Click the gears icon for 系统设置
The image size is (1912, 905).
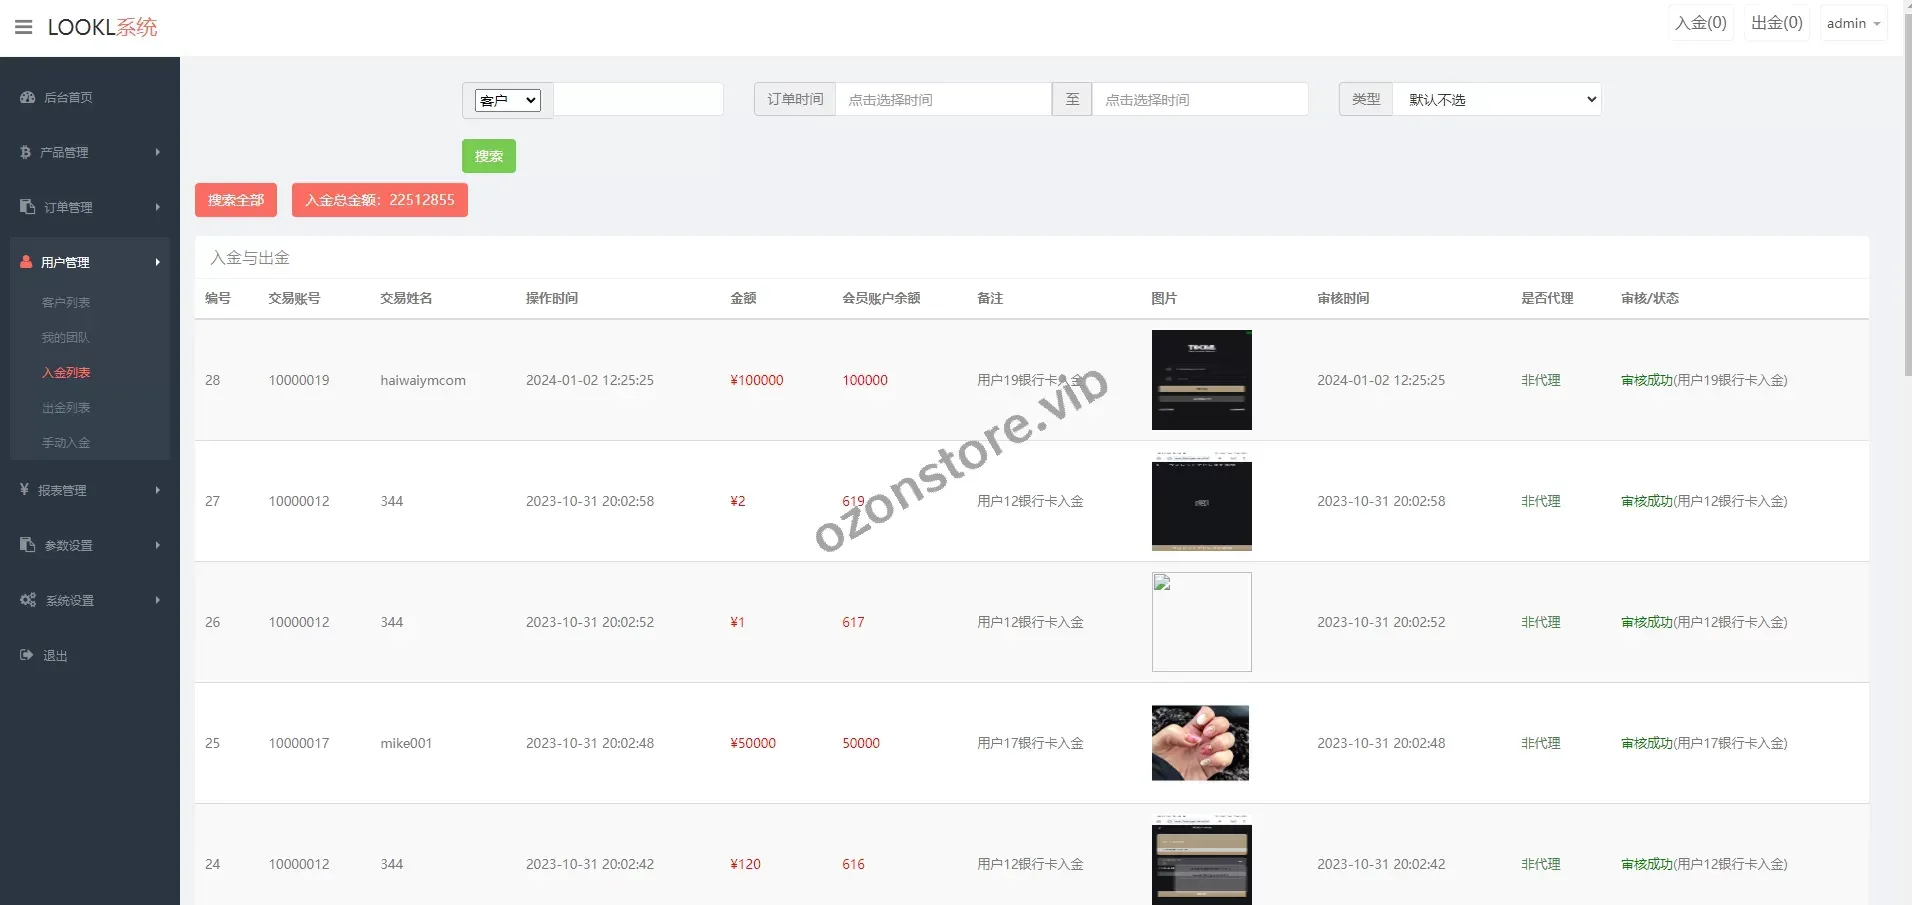[x=27, y=600]
